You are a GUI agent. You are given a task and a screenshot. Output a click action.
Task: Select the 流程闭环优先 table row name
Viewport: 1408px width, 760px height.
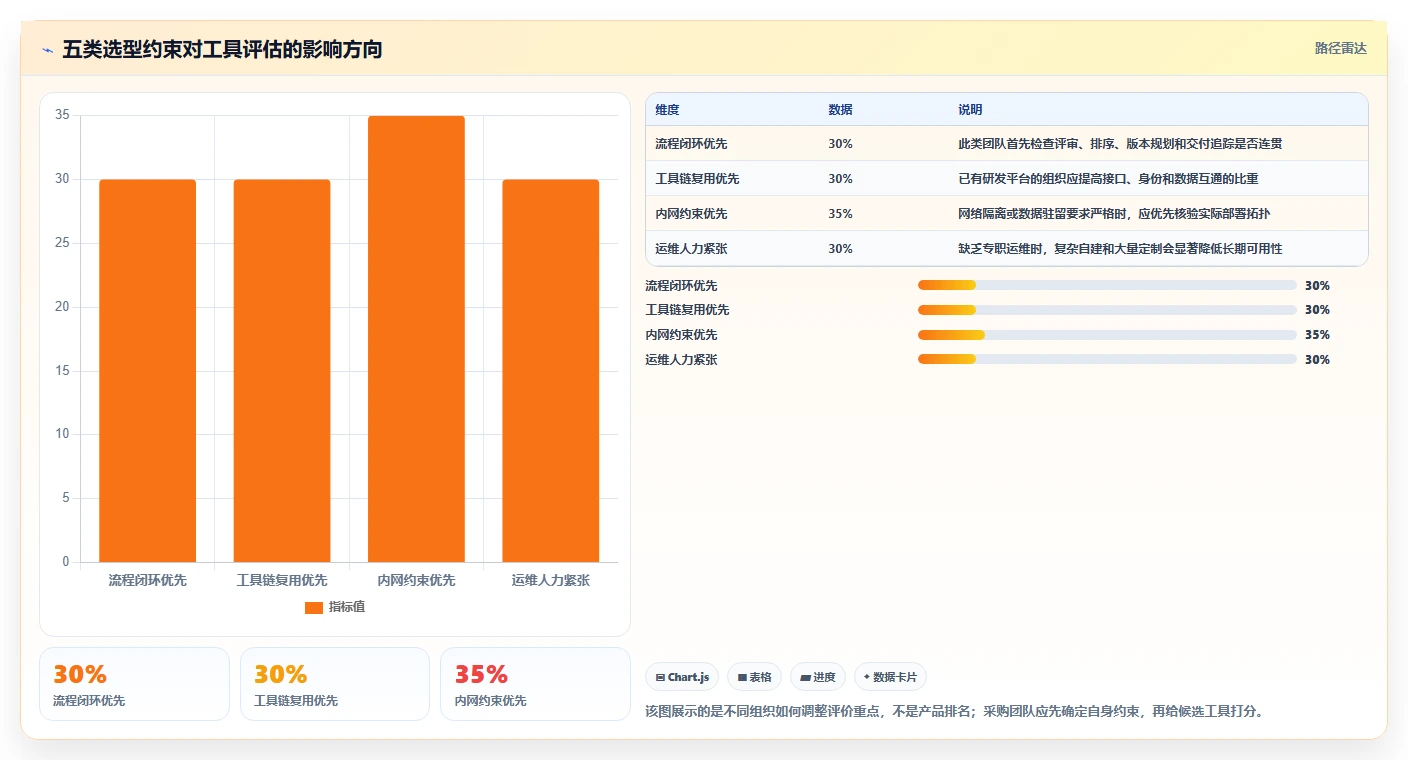pyautogui.click(x=691, y=144)
